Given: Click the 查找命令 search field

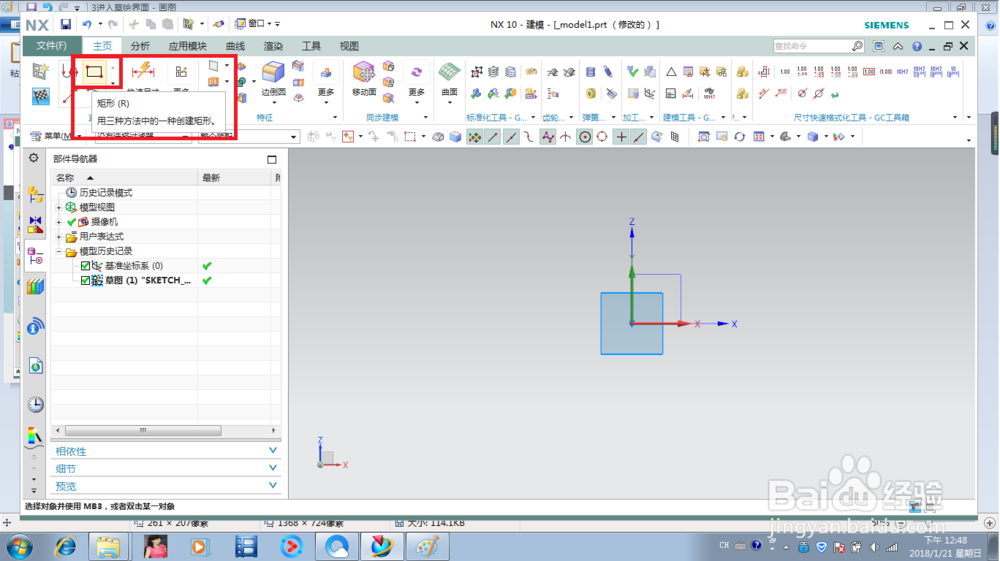Looking at the screenshot, I should pos(812,46).
